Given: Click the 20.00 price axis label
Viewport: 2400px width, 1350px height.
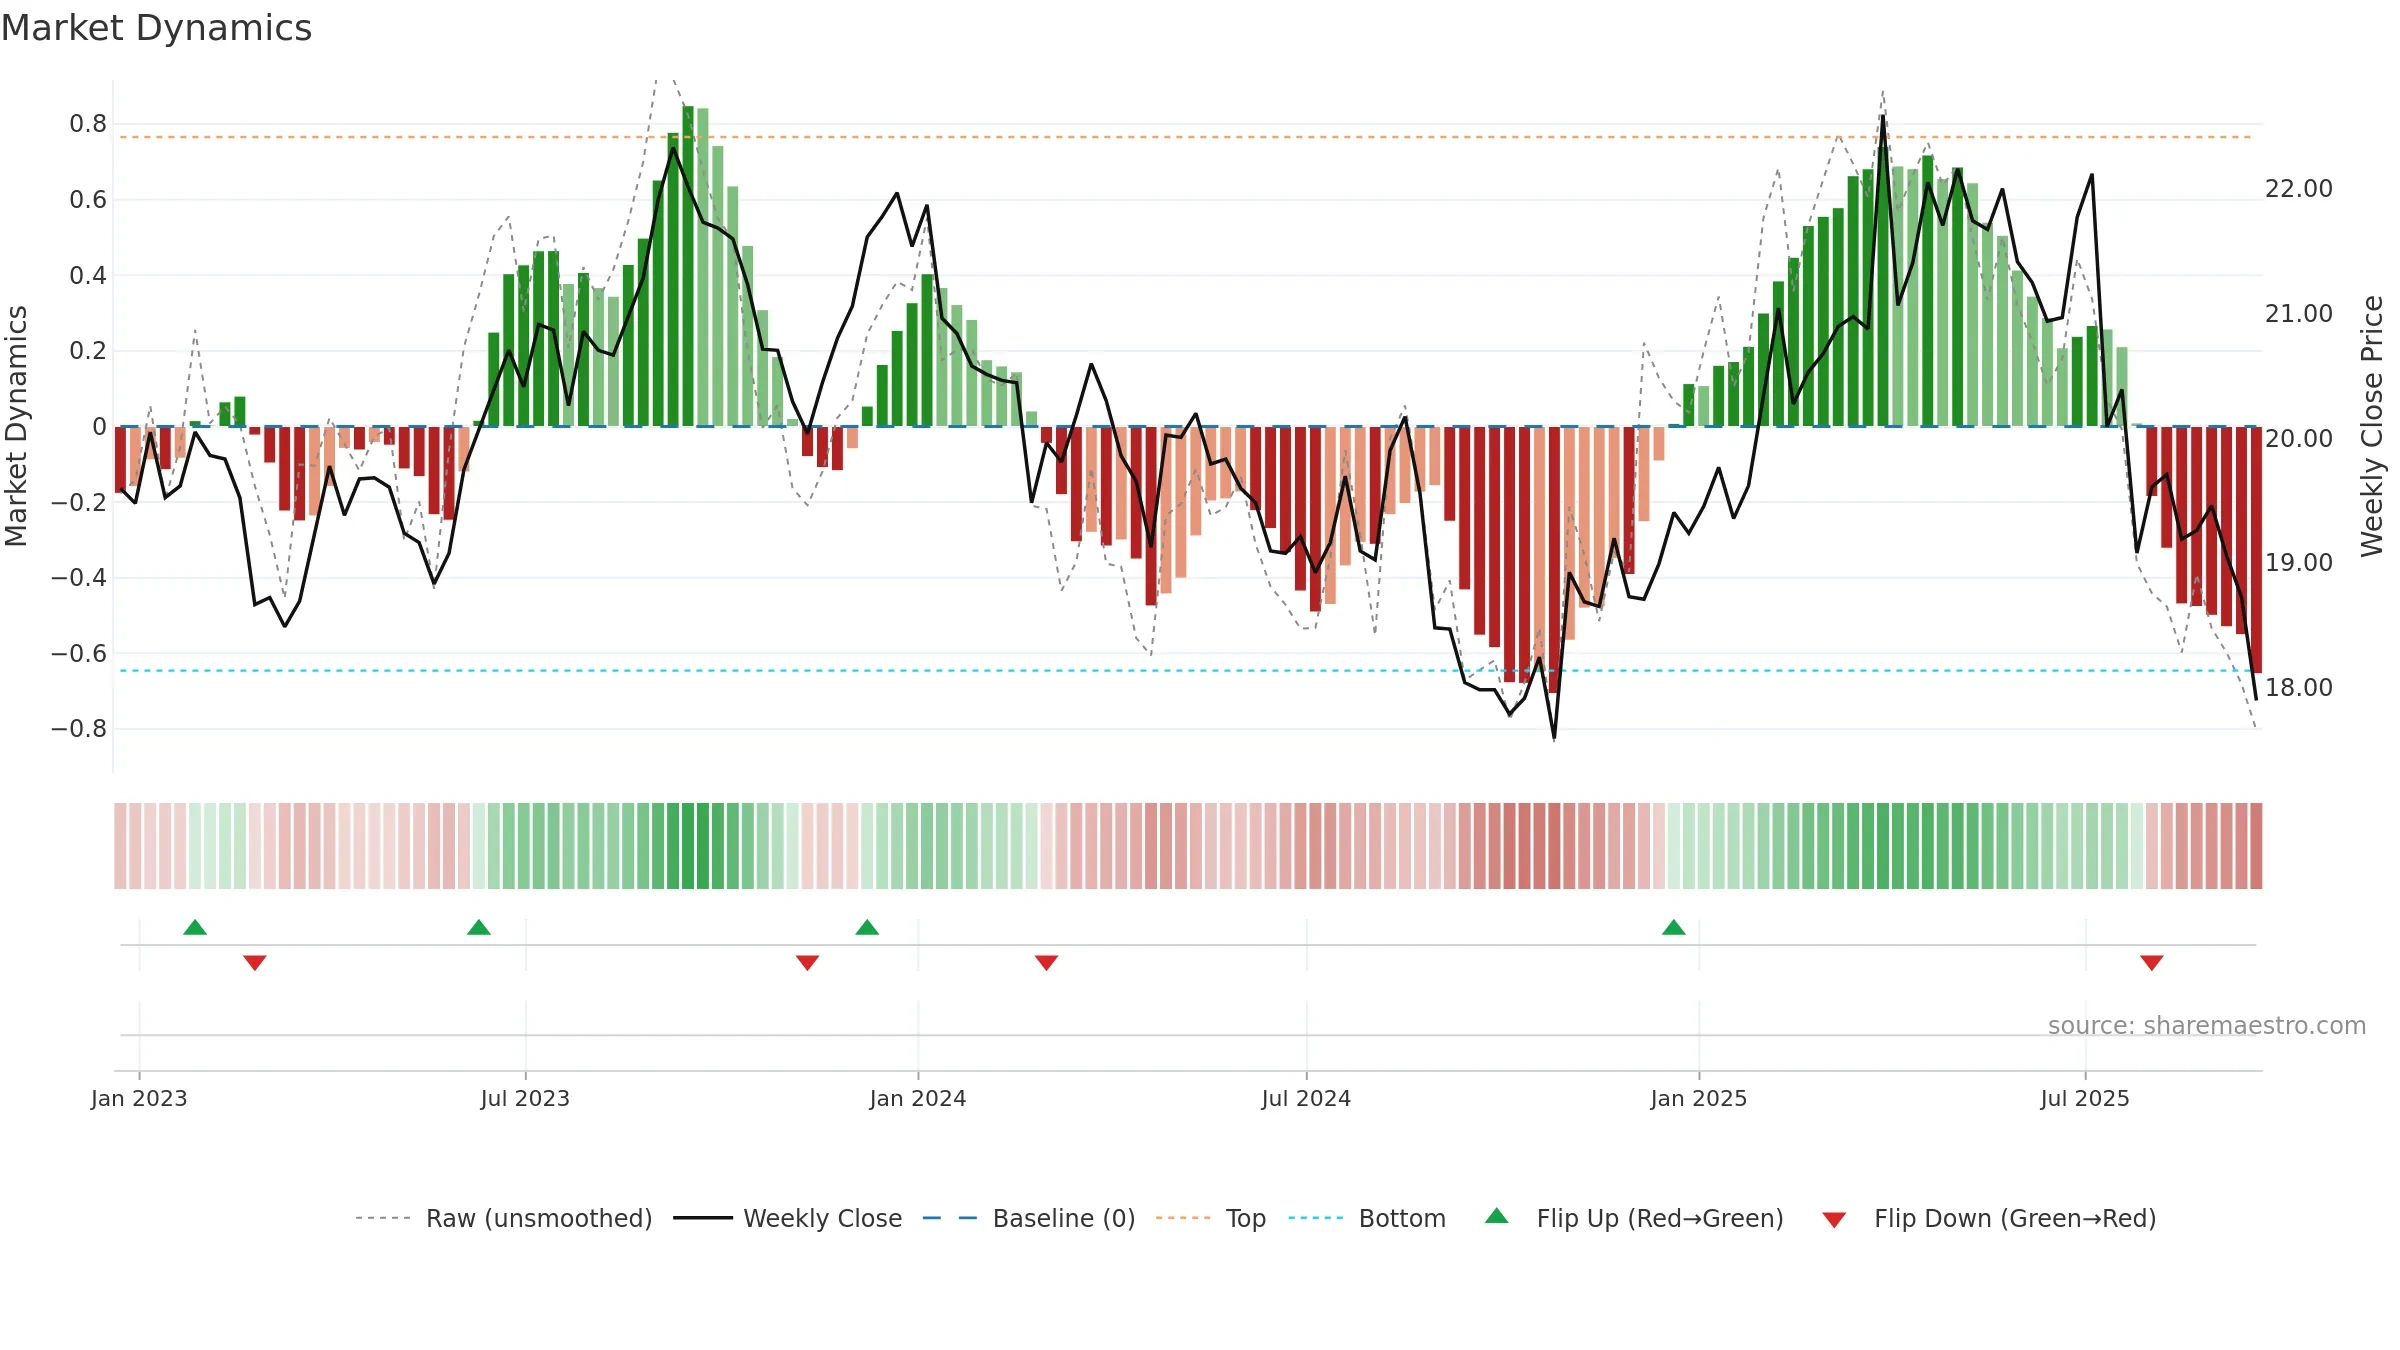Looking at the screenshot, I should point(2299,438).
